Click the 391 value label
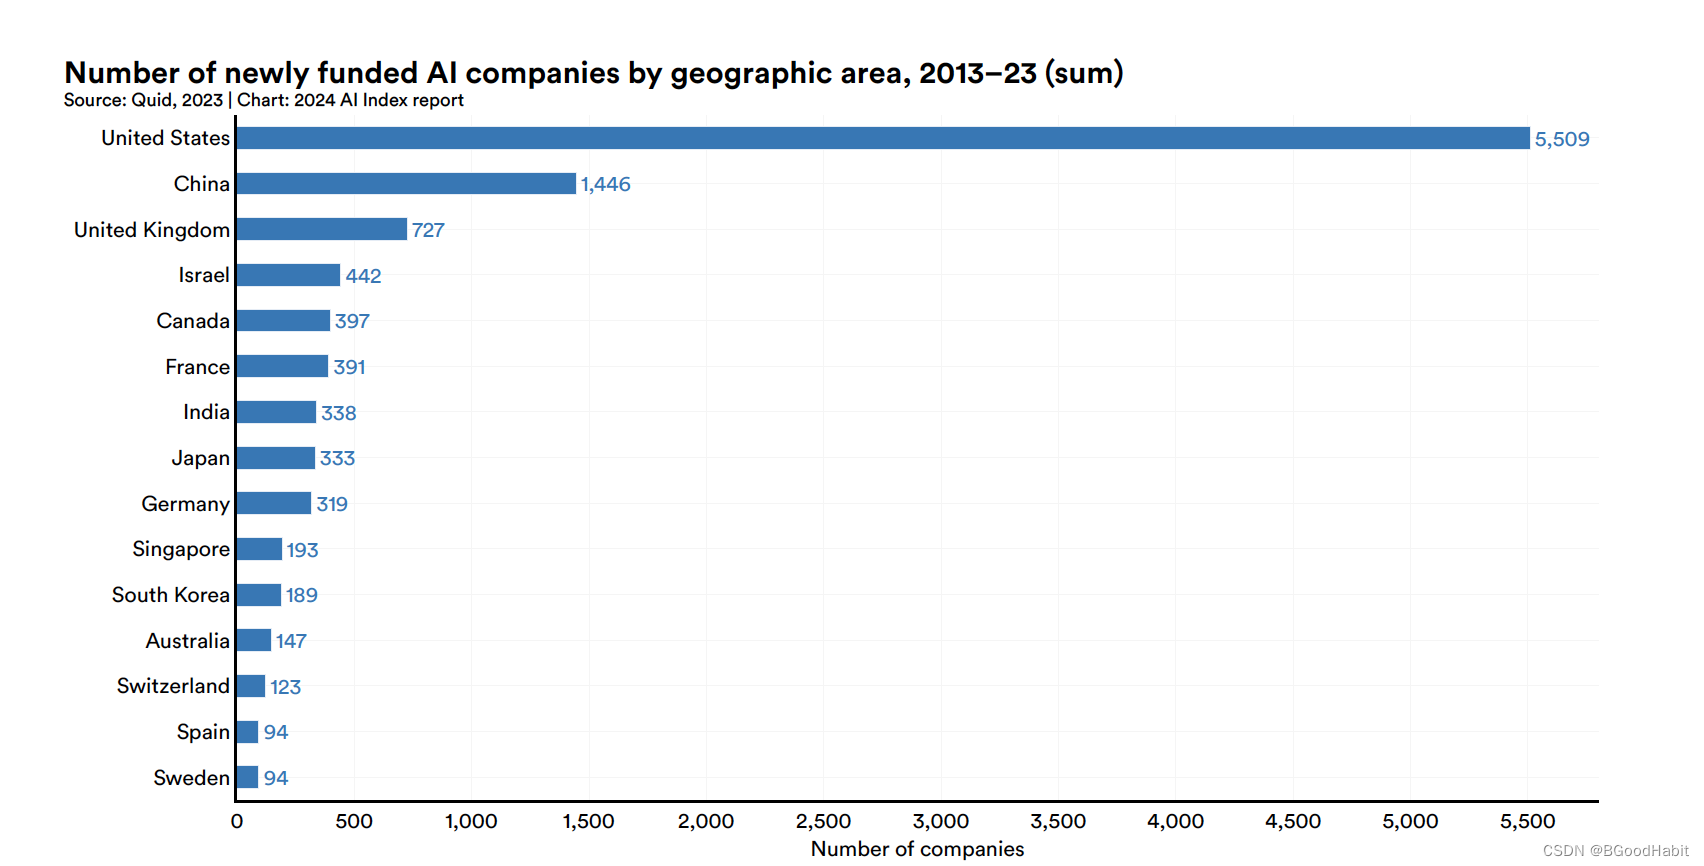The height and width of the screenshot is (866, 1704). tap(349, 367)
